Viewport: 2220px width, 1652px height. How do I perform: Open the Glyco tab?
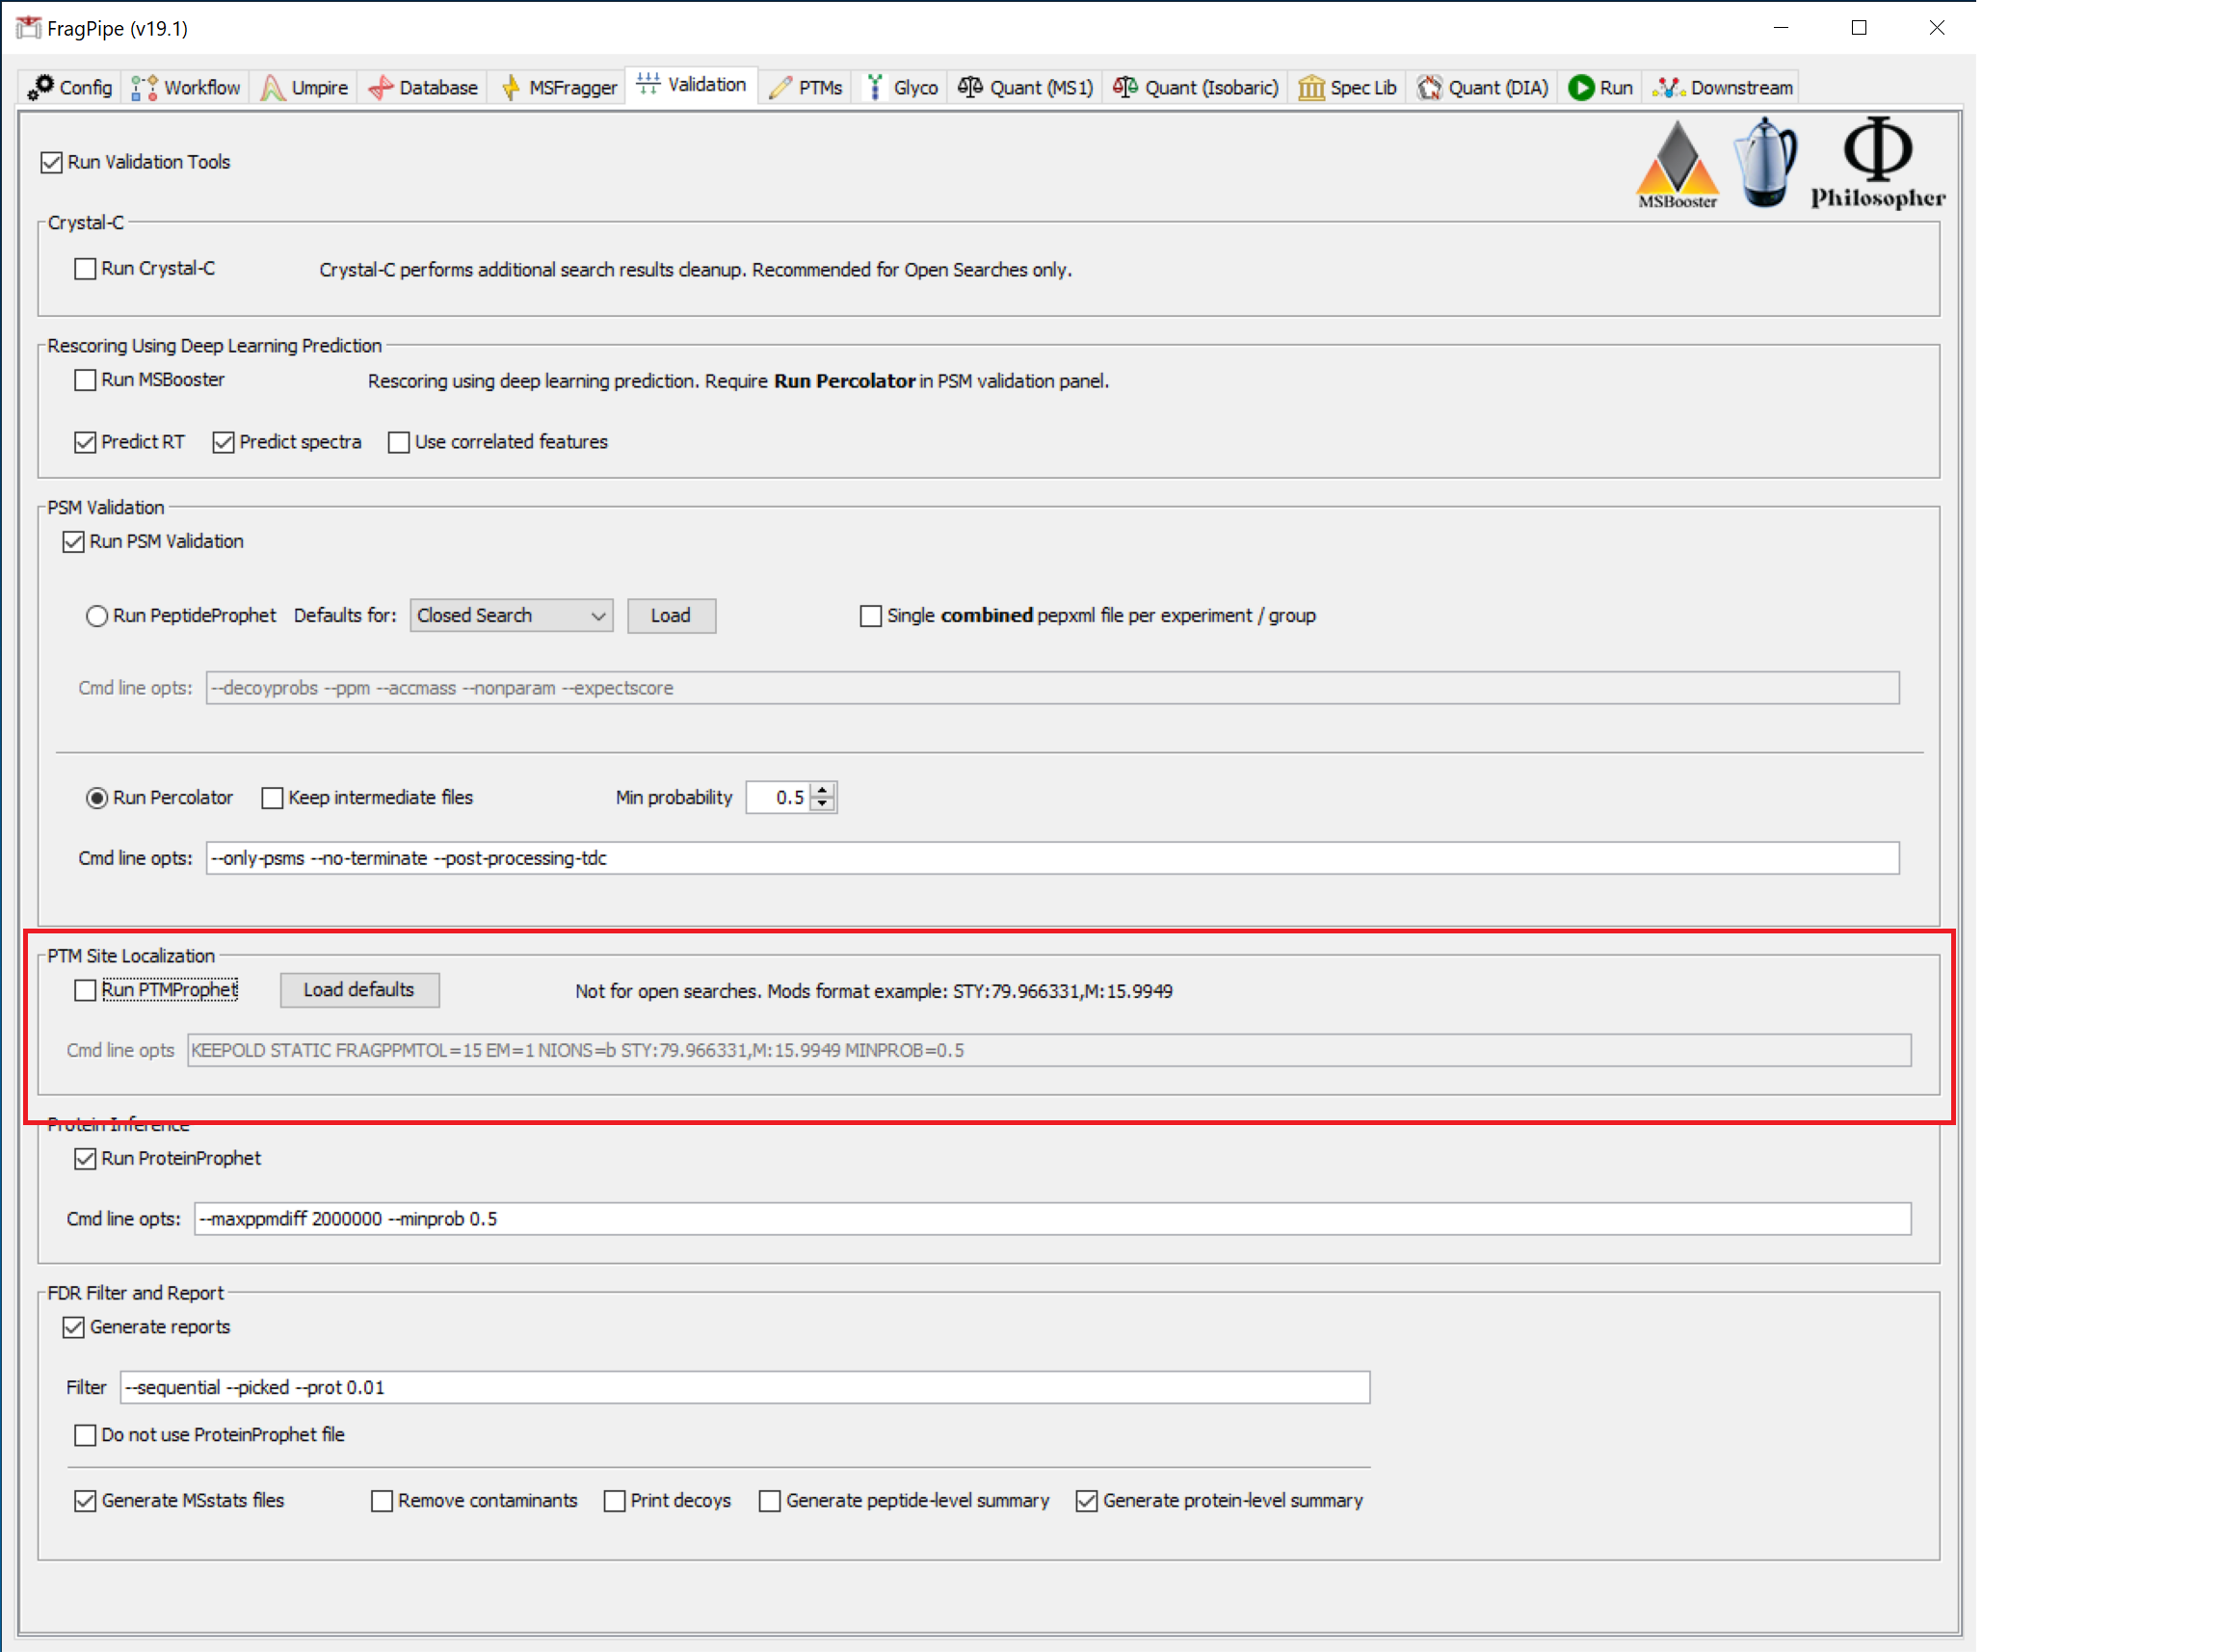[901, 87]
